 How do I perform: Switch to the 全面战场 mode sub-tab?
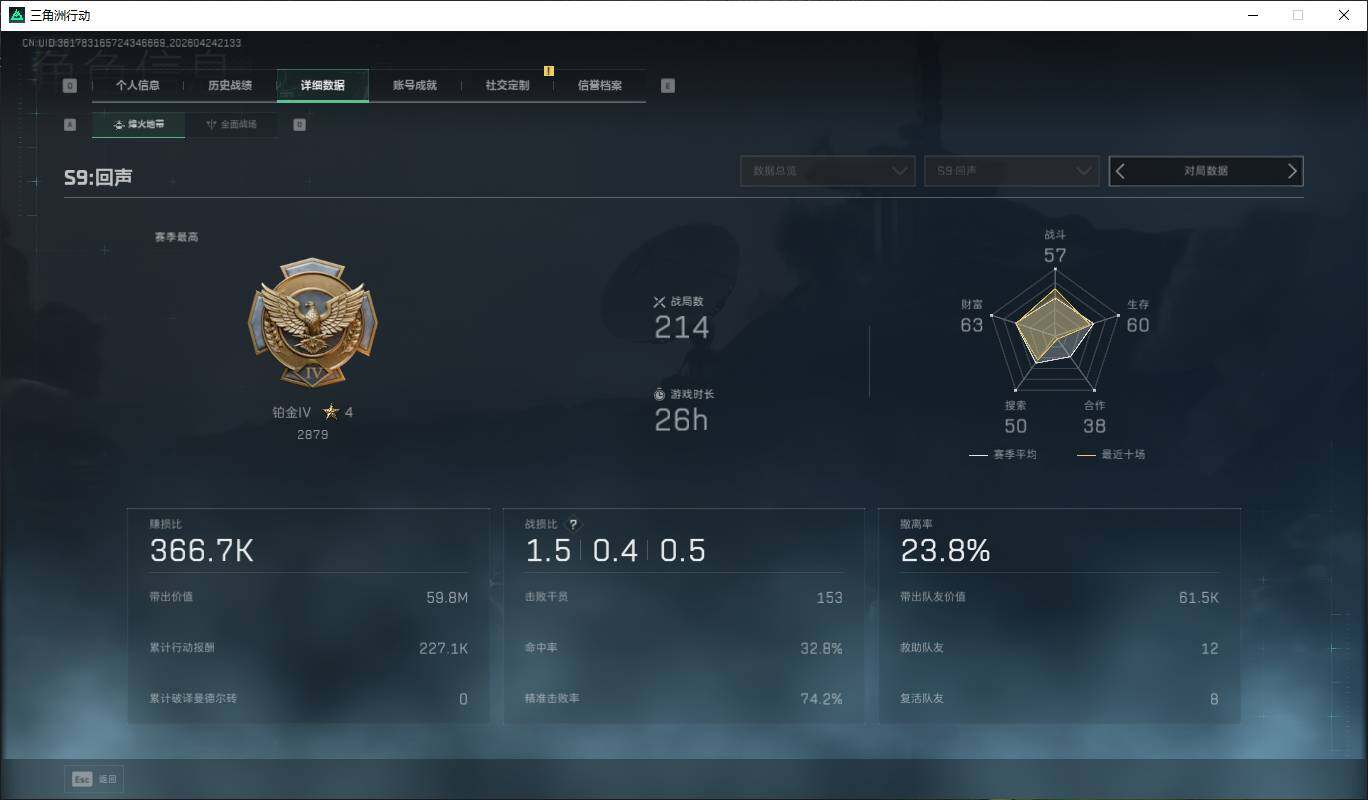(232, 125)
